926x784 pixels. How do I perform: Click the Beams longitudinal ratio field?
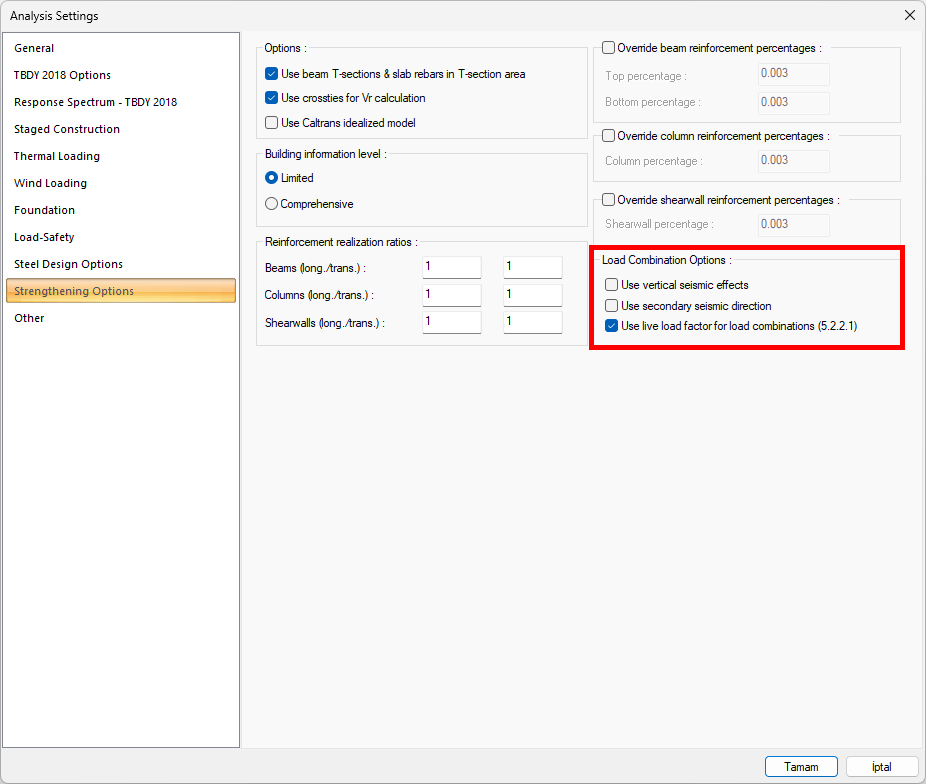451,267
